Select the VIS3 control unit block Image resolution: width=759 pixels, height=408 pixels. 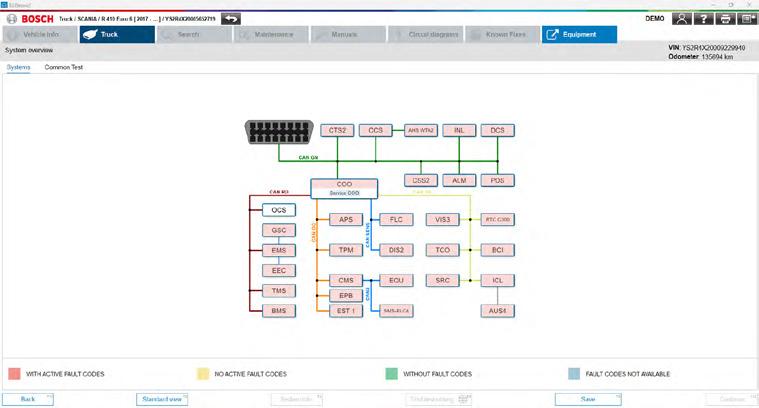point(442,219)
